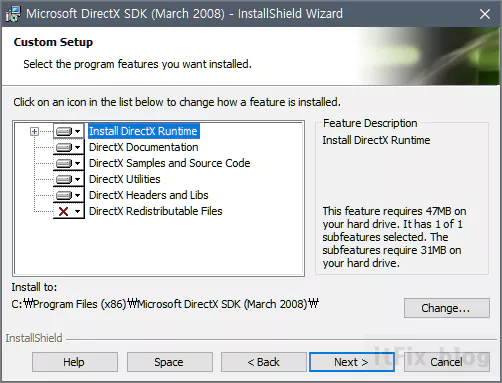
Task: Open install-state dropdown for DirectX Headers and Libs
Action: pyautogui.click(x=69, y=195)
